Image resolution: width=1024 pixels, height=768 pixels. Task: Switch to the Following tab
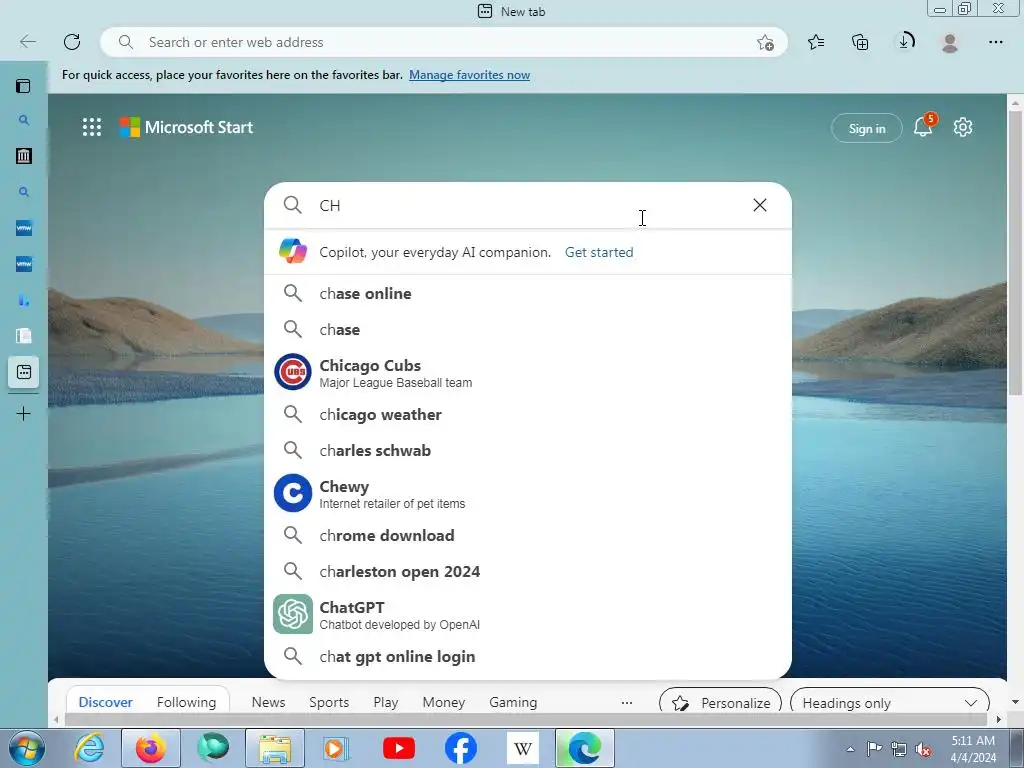pos(186,702)
